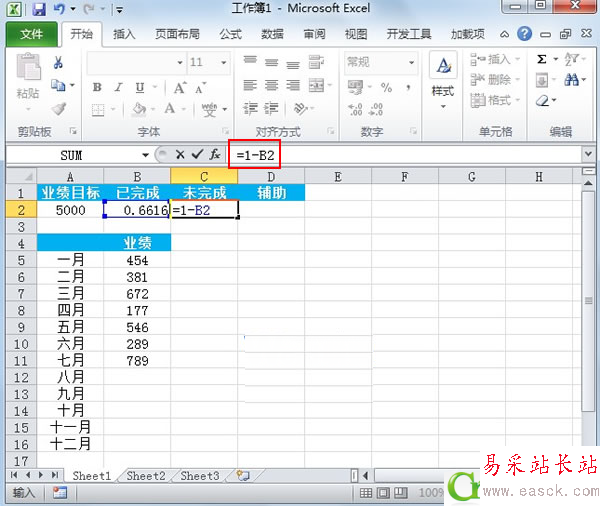Screen dimensions: 600x506
Task: Click the Undo arrow icon
Action: (x=59, y=9)
